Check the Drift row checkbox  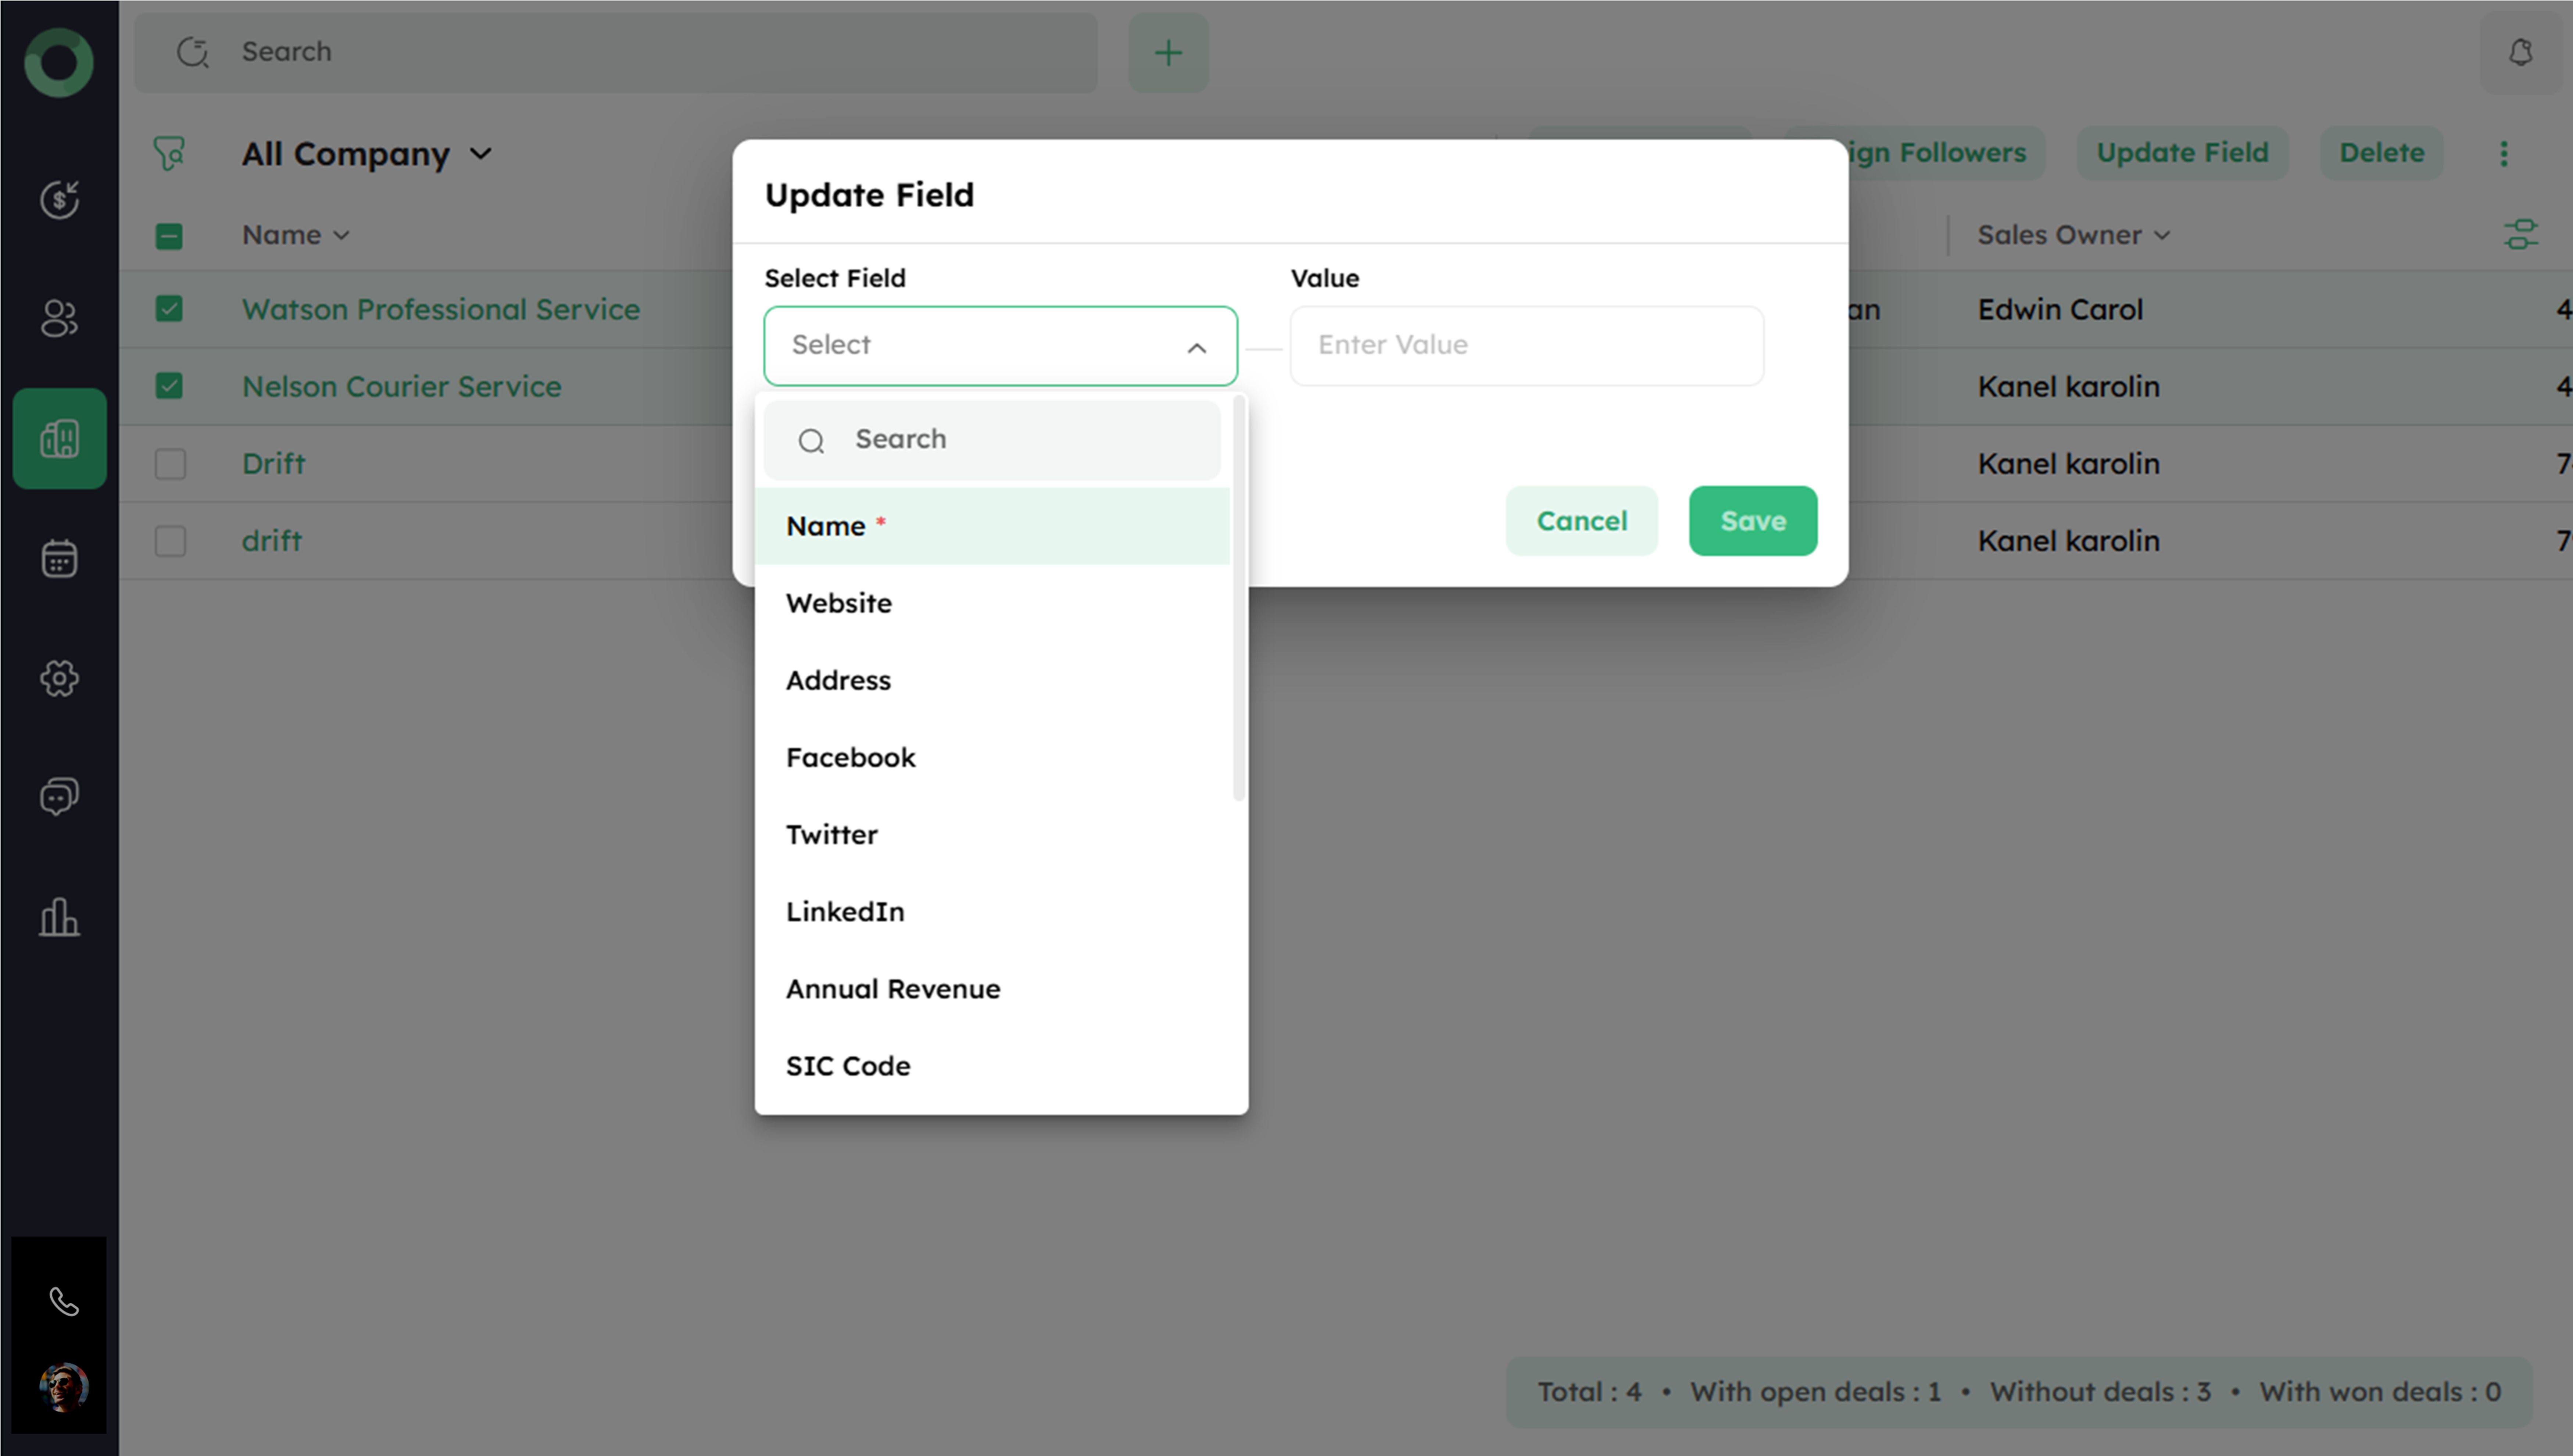click(x=170, y=464)
